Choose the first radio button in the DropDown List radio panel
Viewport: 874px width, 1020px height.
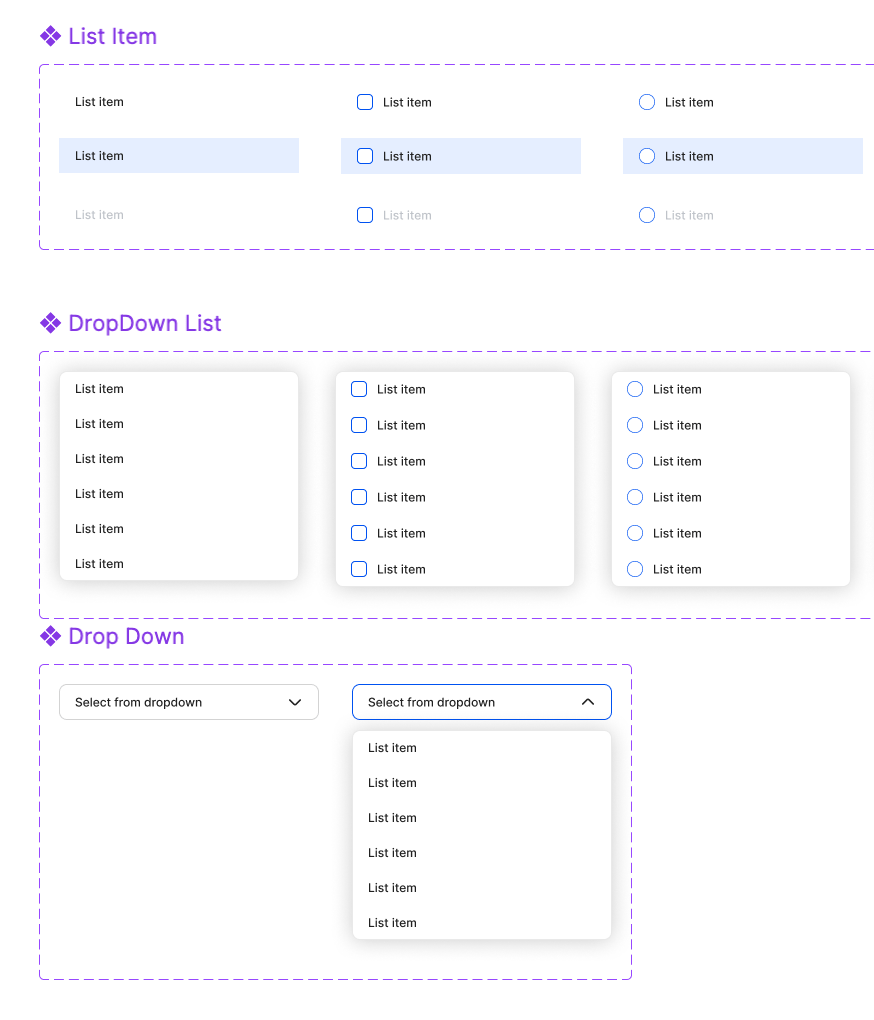[635, 389]
